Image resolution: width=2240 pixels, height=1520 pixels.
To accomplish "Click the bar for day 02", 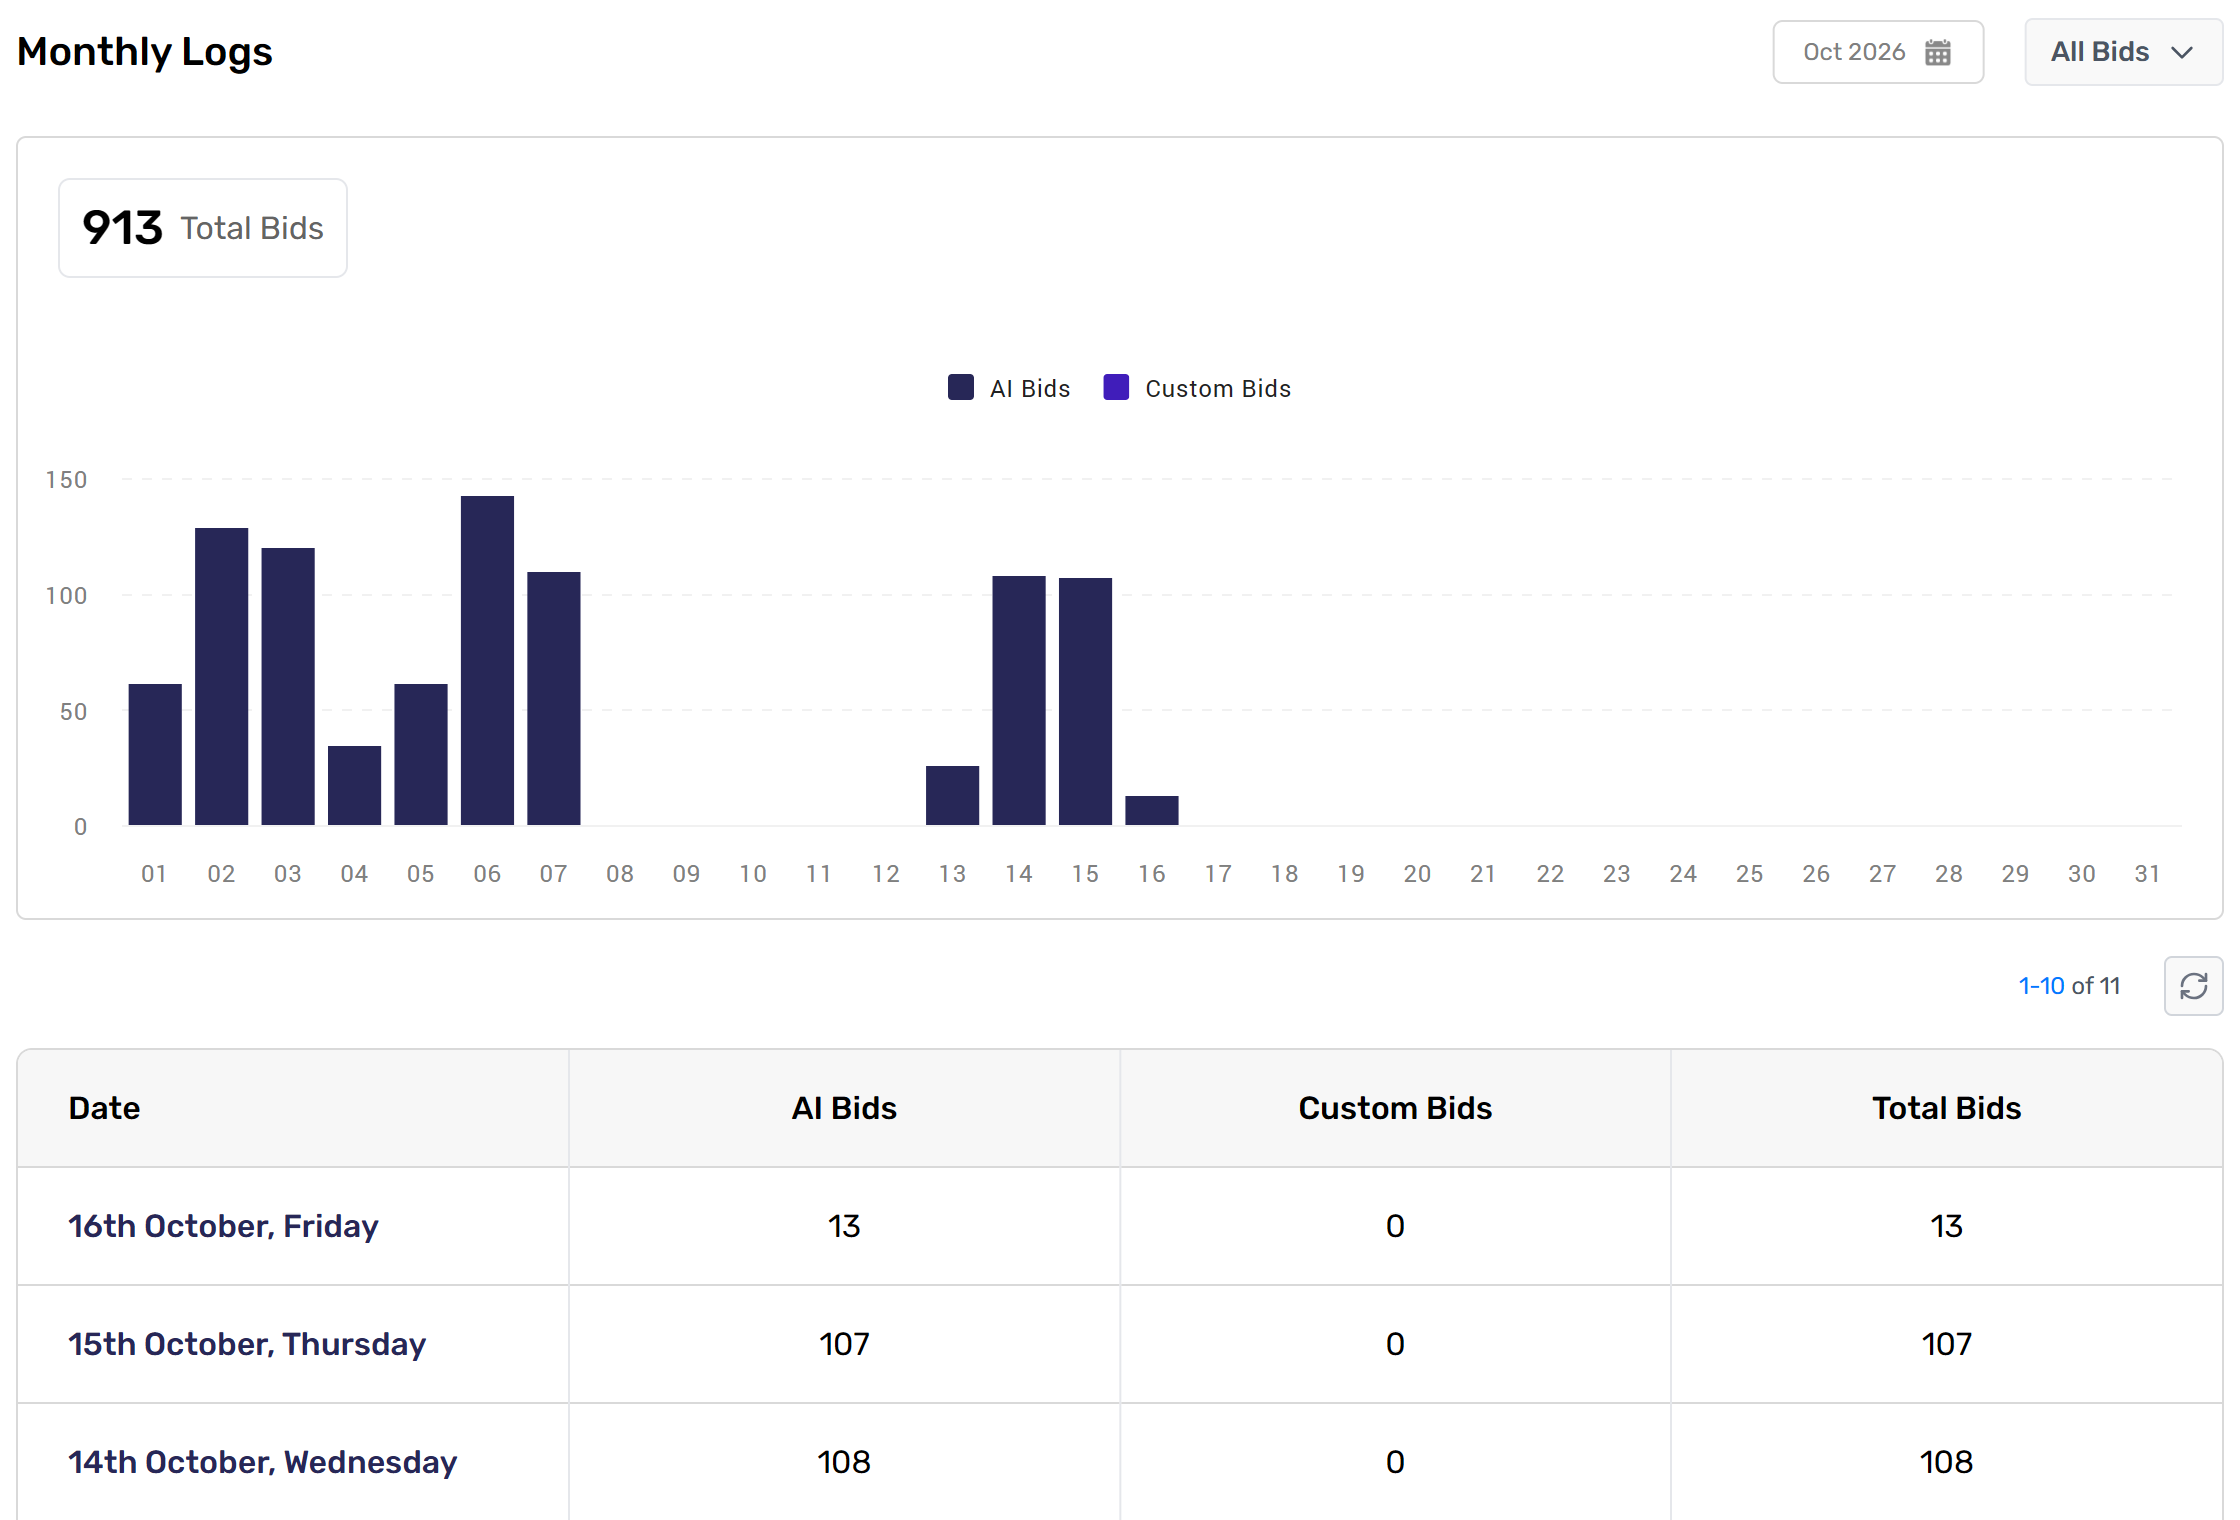I will tap(221, 676).
